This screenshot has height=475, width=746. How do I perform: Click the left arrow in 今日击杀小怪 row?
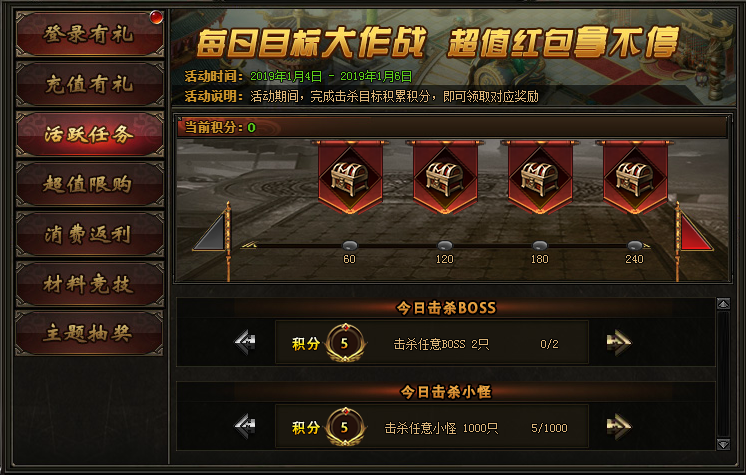(x=245, y=425)
